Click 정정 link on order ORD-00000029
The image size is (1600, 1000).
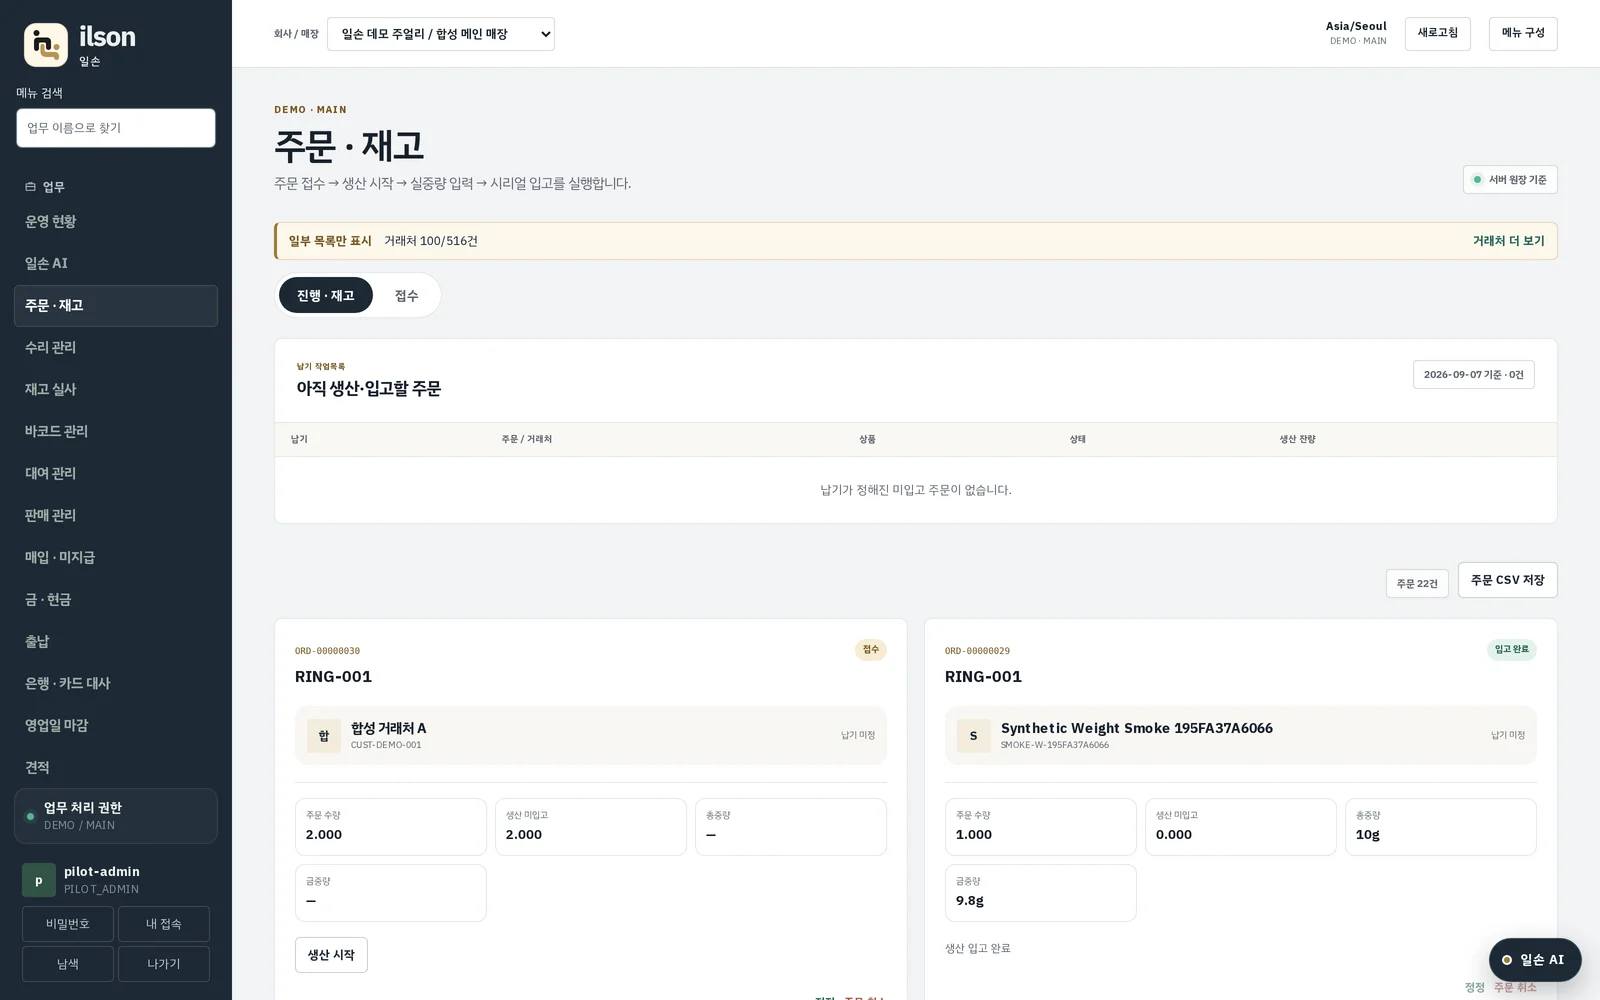[1475, 988]
